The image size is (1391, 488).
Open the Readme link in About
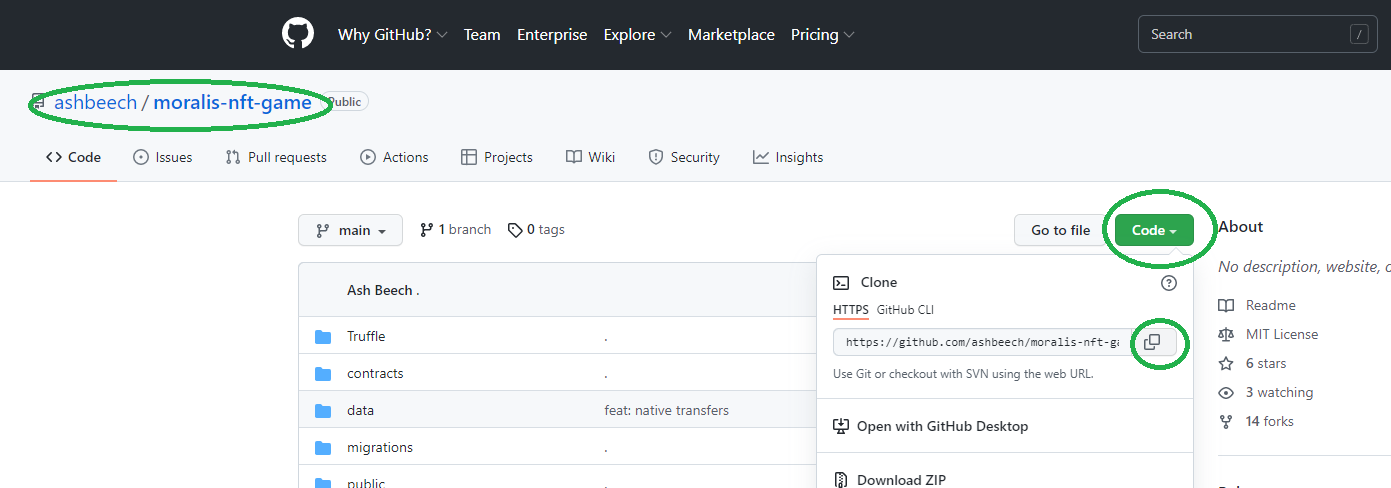[1270, 305]
